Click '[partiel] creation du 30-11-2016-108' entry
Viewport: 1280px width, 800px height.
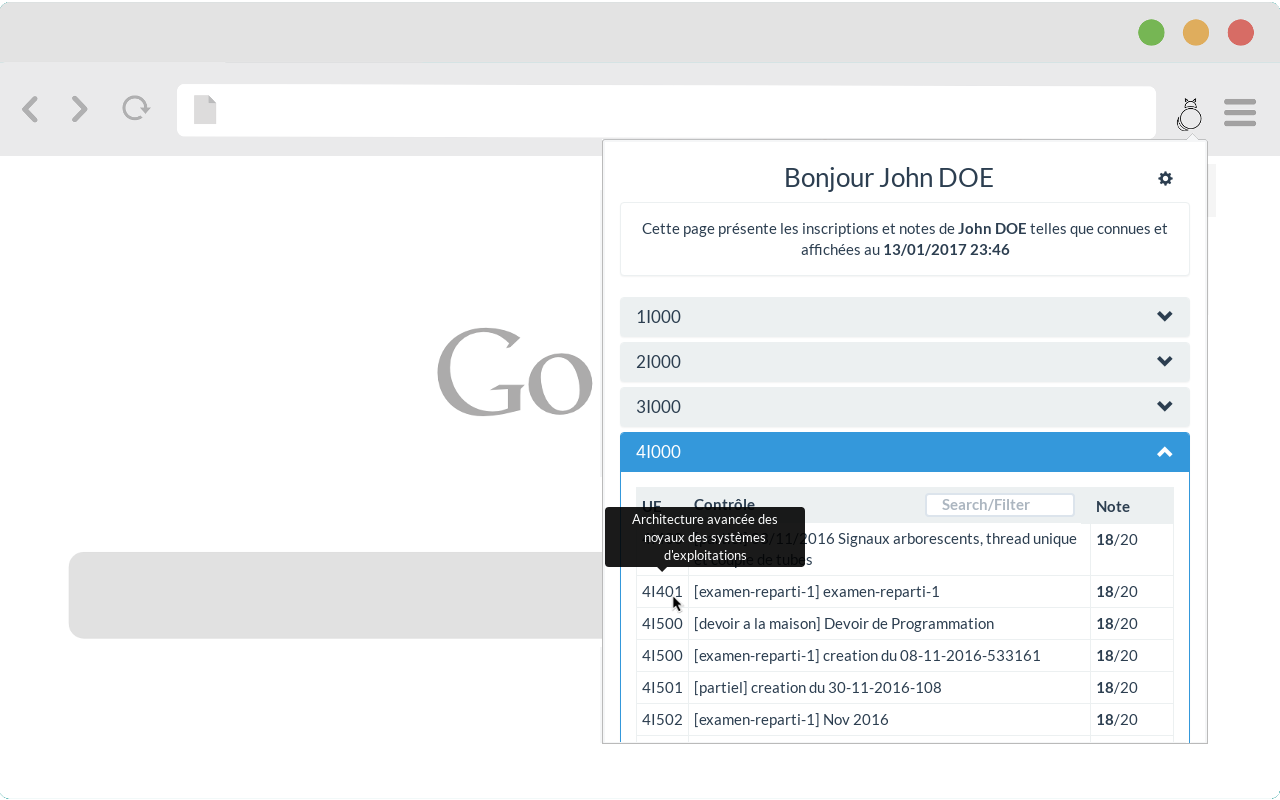(x=818, y=688)
